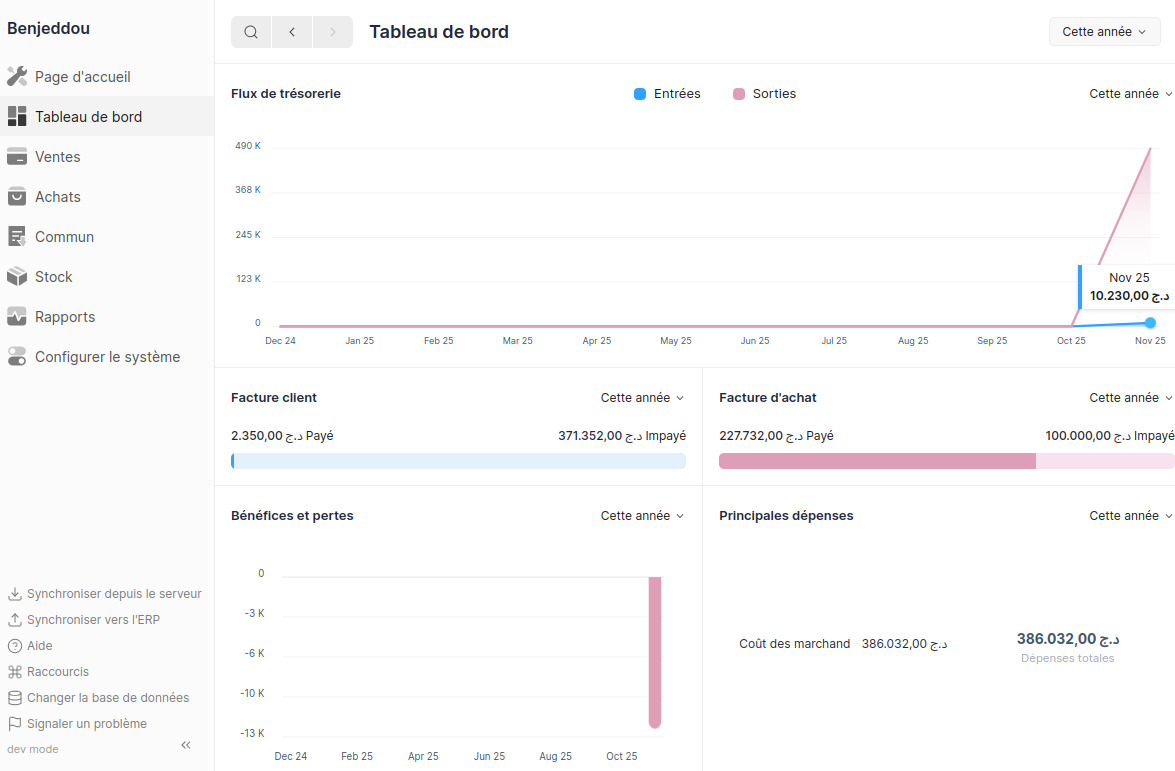
Task: Collapse sidebar with double chevron icon
Action: pos(186,745)
